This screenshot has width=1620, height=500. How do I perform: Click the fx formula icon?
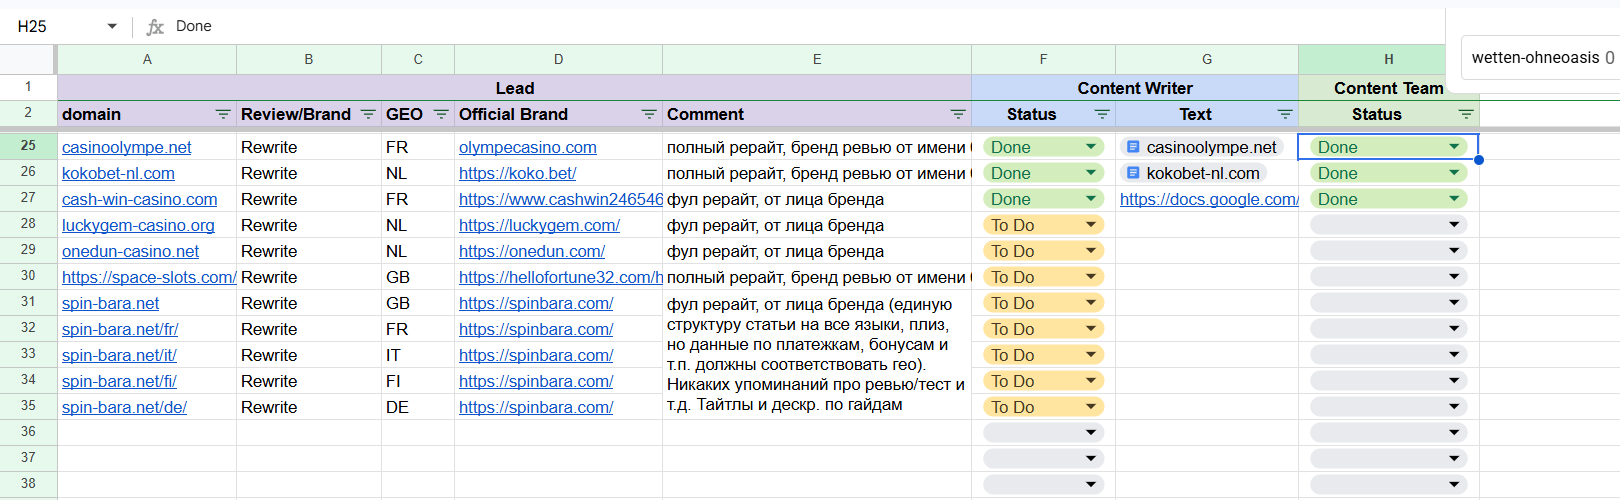(155, 27)
